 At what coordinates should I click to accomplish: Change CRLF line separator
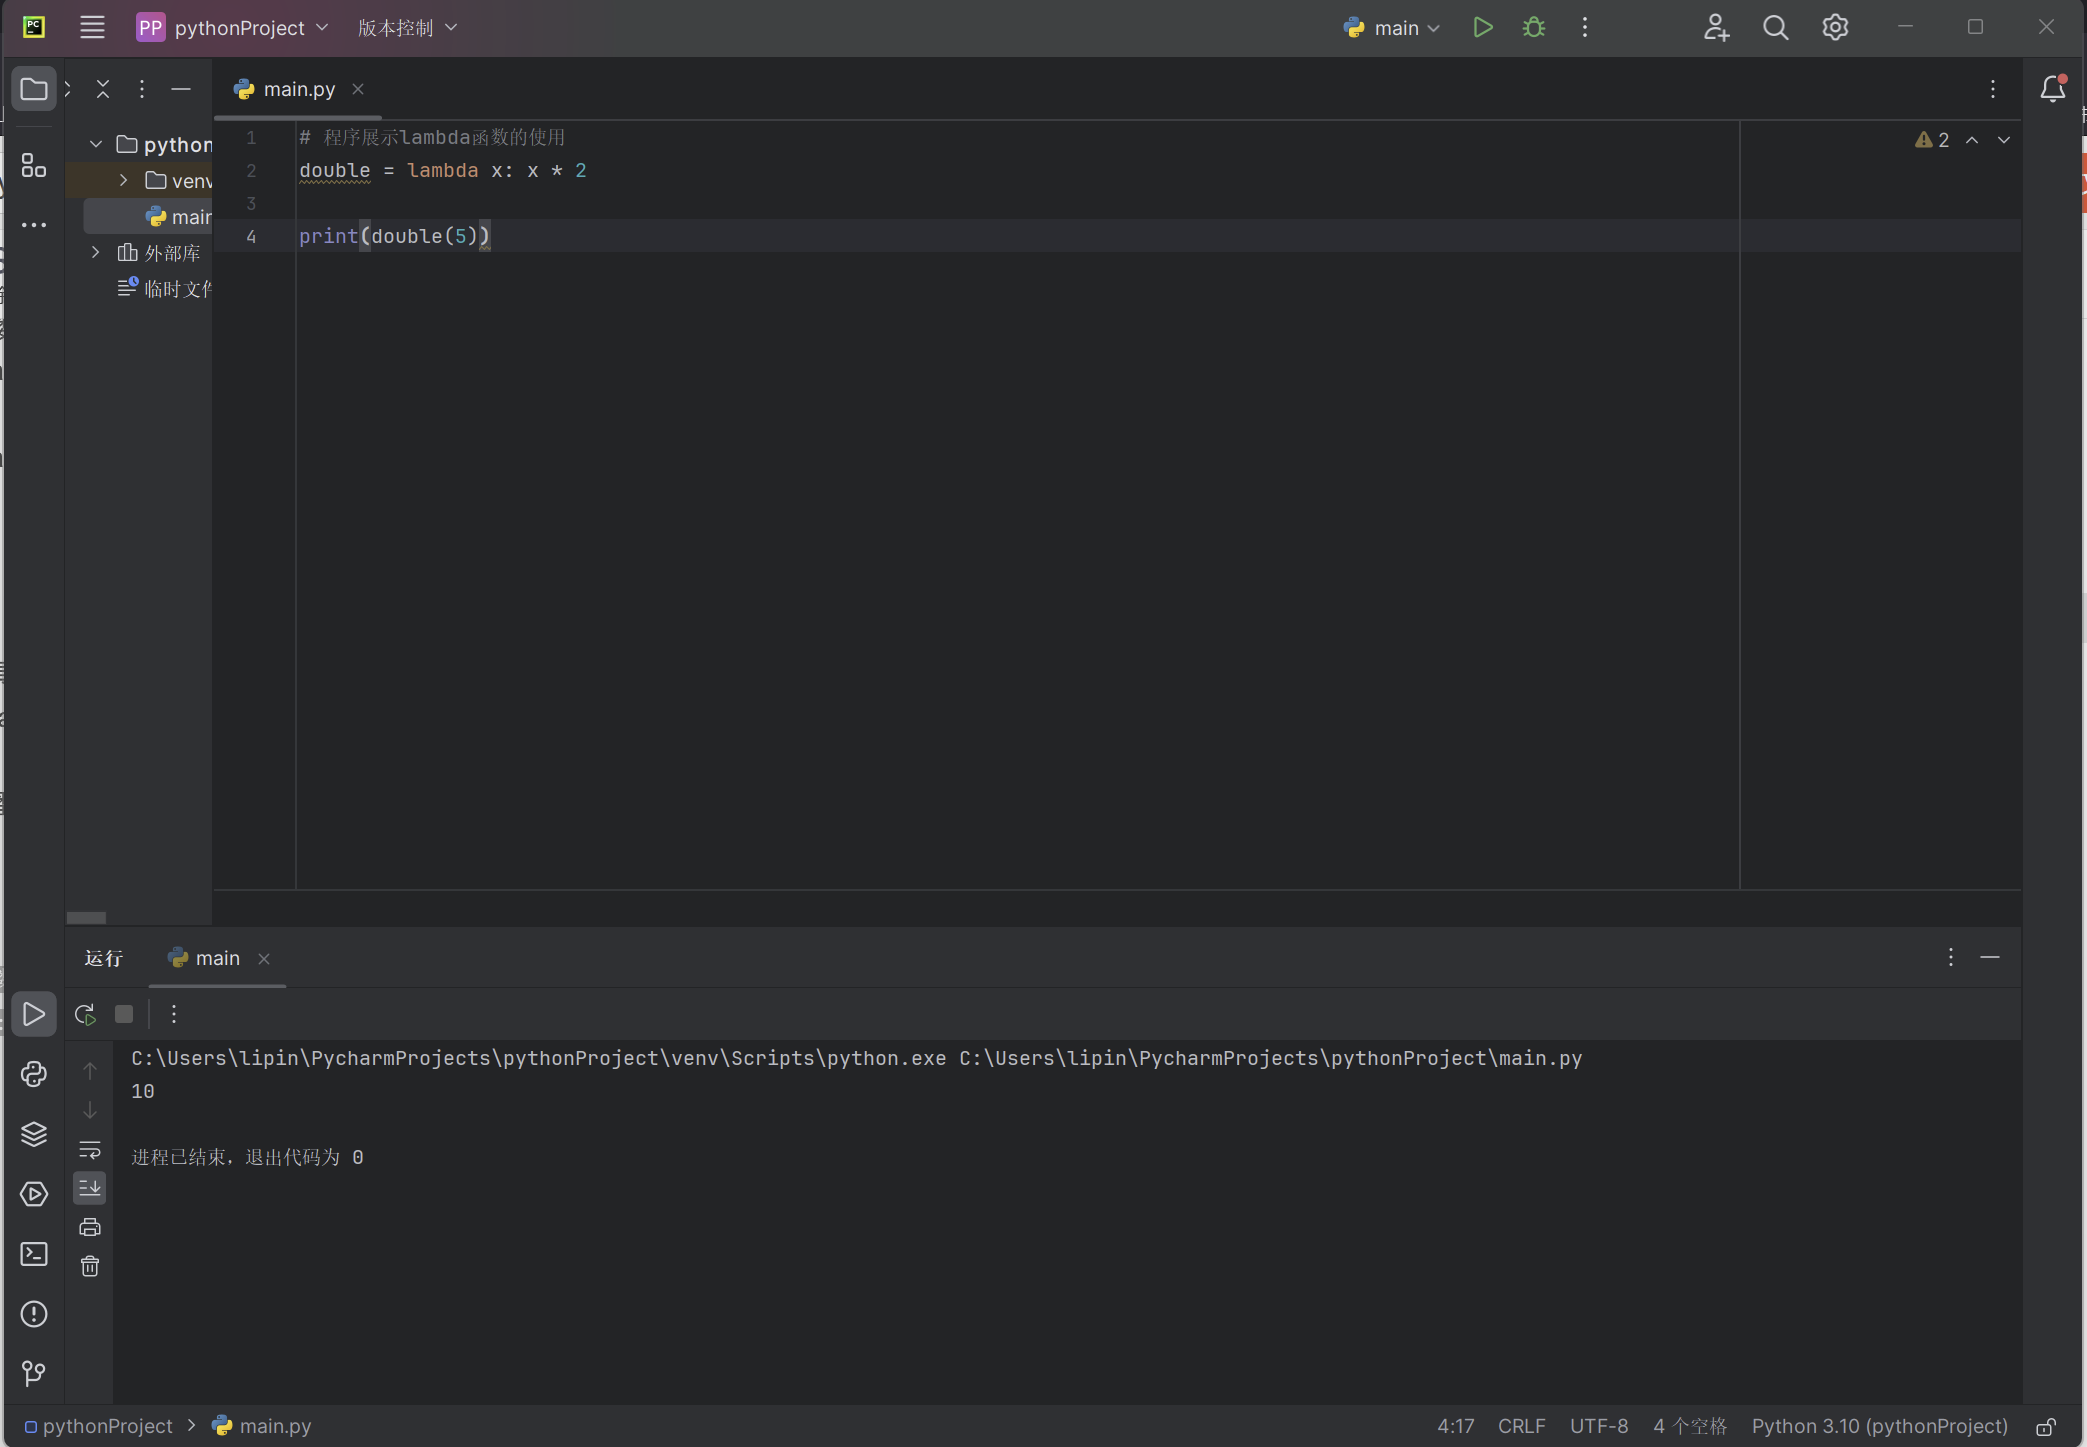(1522, 1426)
